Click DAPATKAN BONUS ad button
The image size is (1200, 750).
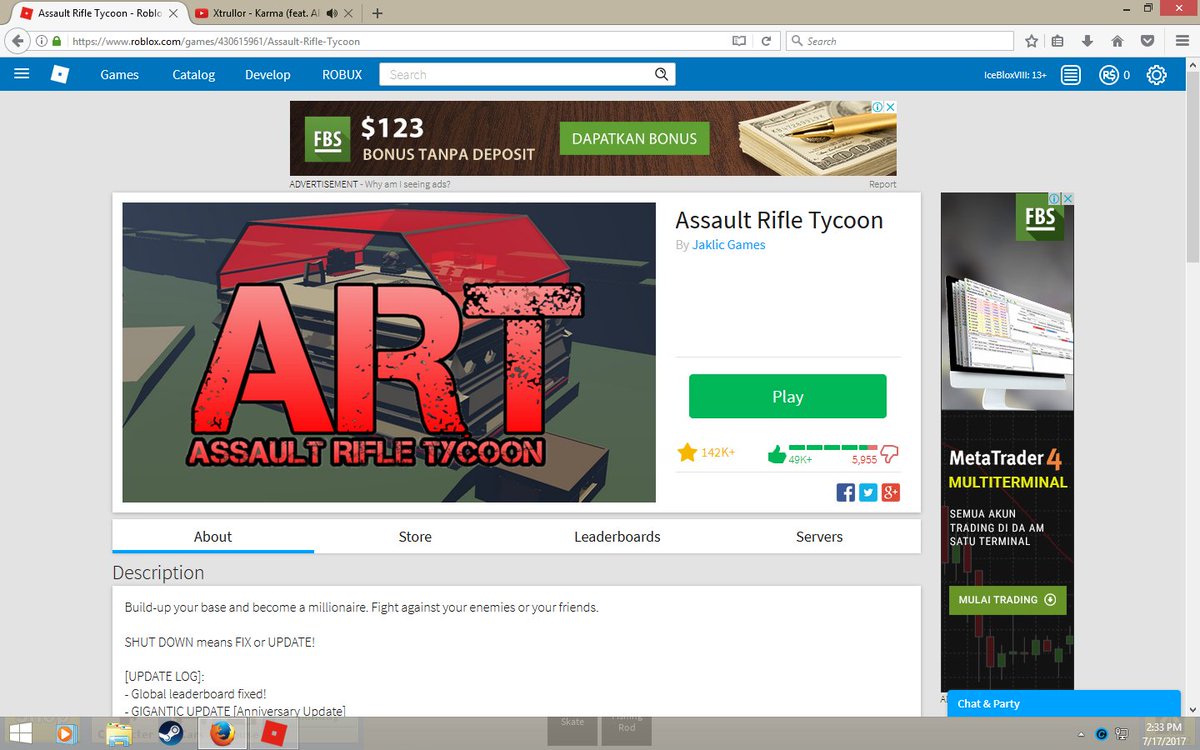(634, 138)
